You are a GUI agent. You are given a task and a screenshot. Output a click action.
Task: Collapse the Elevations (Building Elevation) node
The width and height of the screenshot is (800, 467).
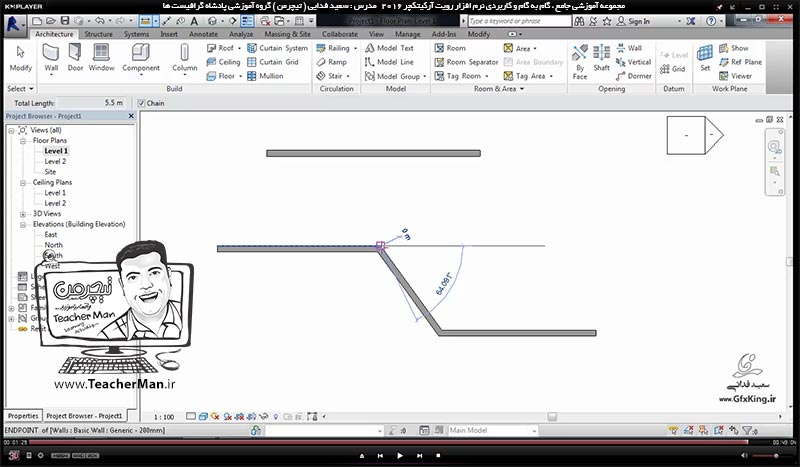23,224
